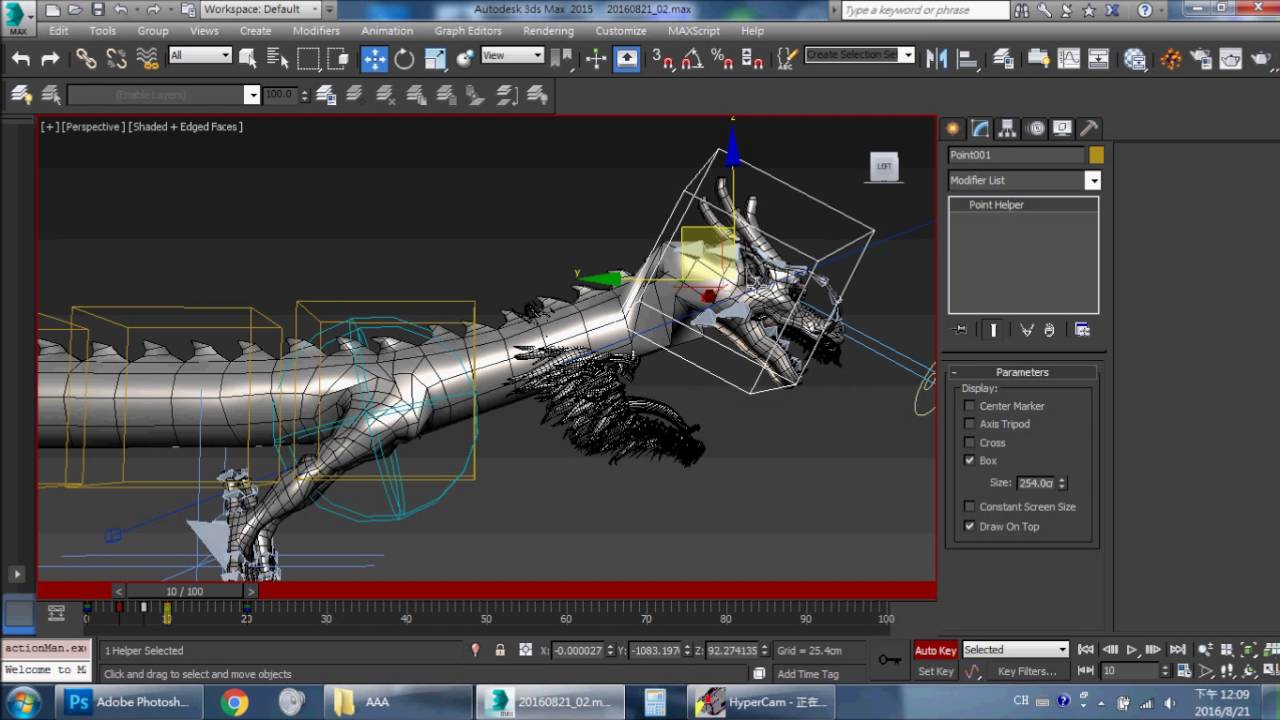This screenshot has width=1280, height=720.
Task: Click the Undo arrow in main toolbar
Action: (21, 58)
